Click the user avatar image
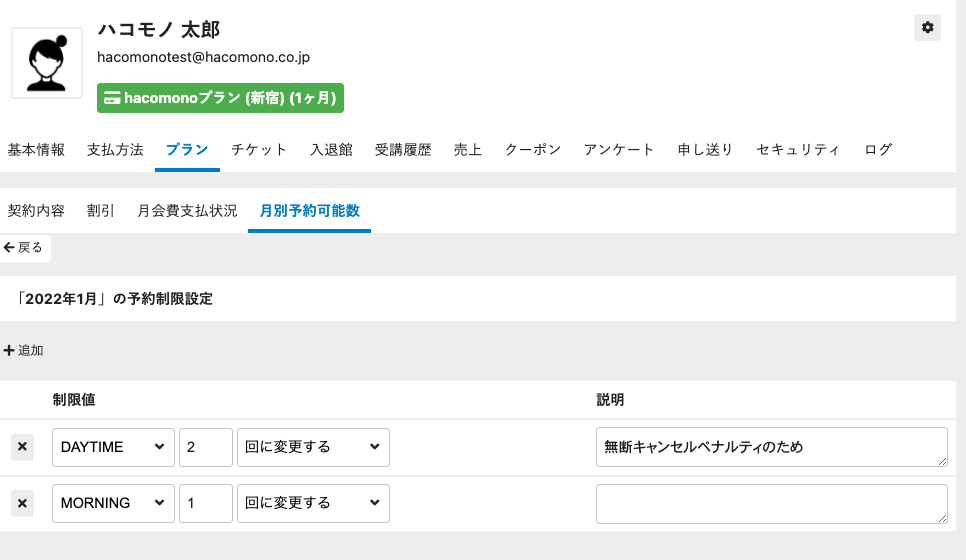 [47, 63]
